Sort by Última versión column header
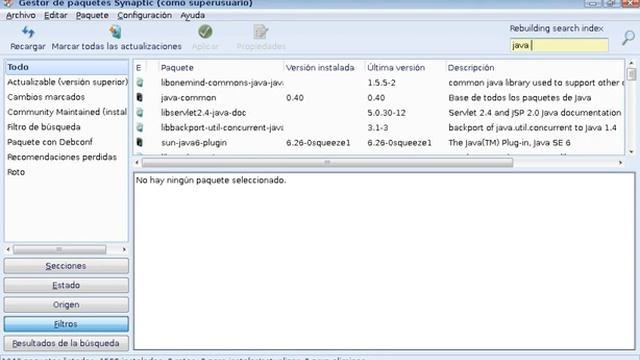The height and width of the screenshot is (360, 640). [x=405, y=68]
